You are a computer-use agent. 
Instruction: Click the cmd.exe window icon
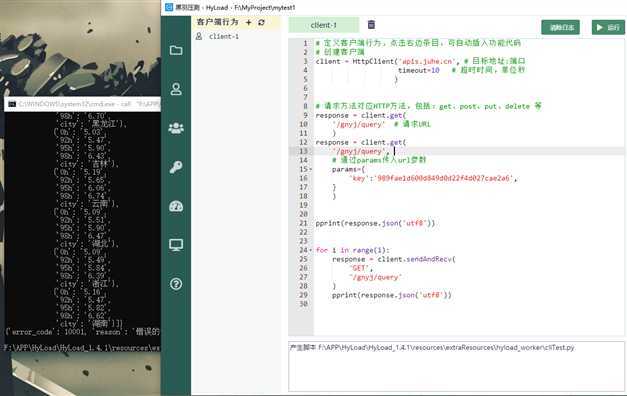[x=12, y=104]
